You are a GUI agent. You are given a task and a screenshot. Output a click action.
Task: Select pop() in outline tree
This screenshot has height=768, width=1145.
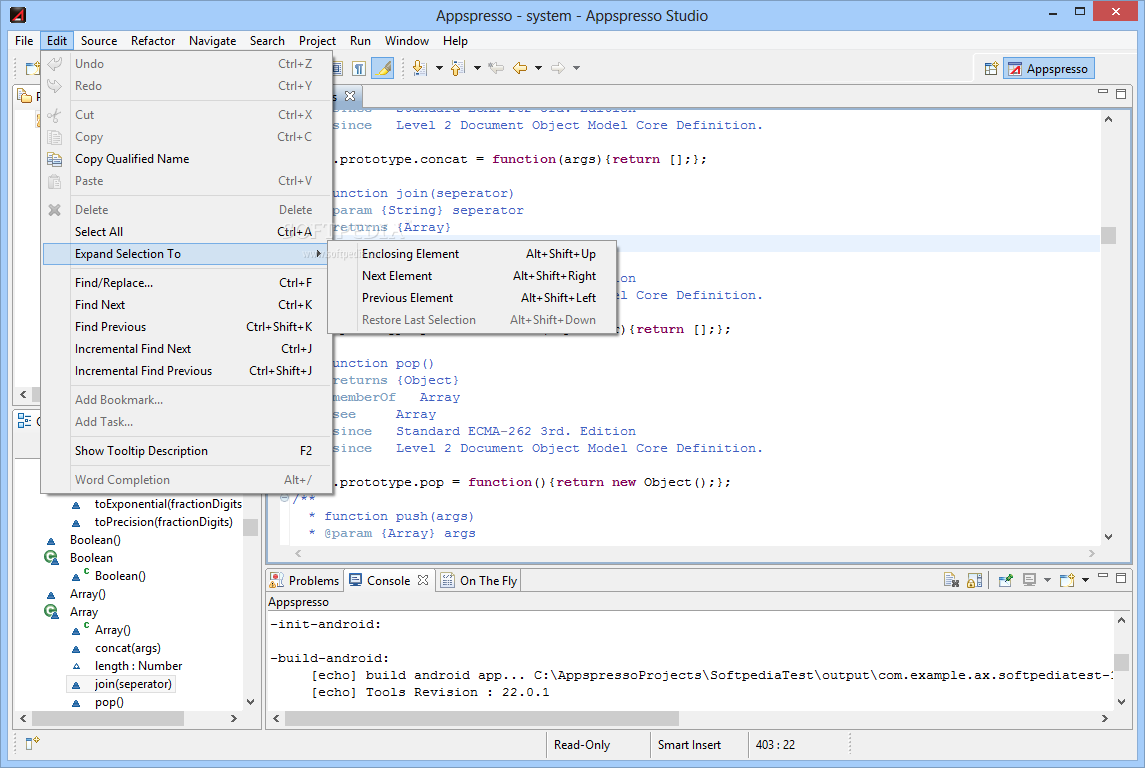point(110,702)
